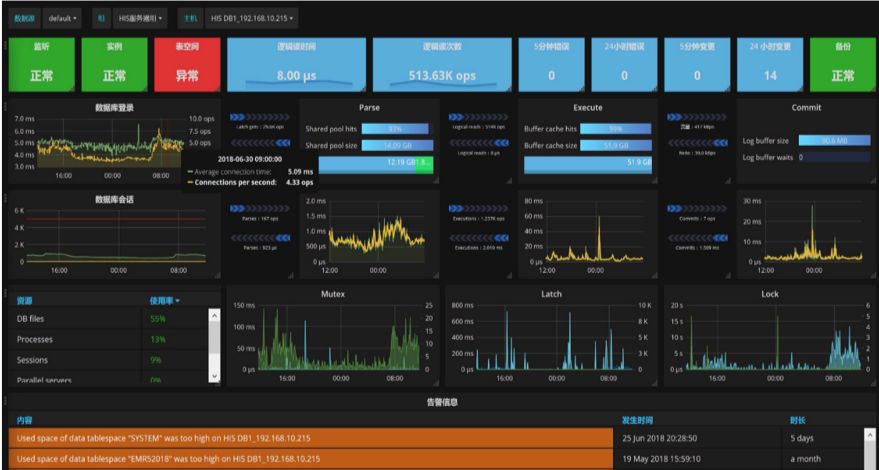Open the Mutex panel title menu
879x470 pixels.
(x=333, y=293)
